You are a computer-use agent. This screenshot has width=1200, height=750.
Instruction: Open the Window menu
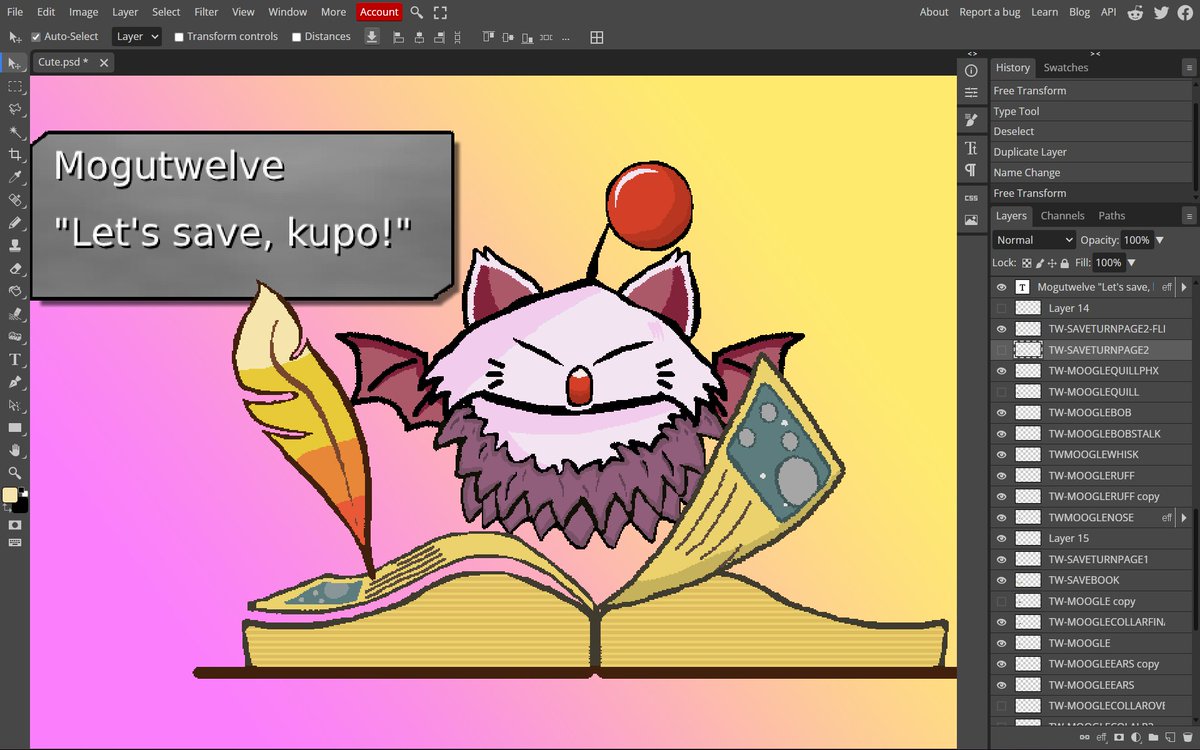(288, 12)
